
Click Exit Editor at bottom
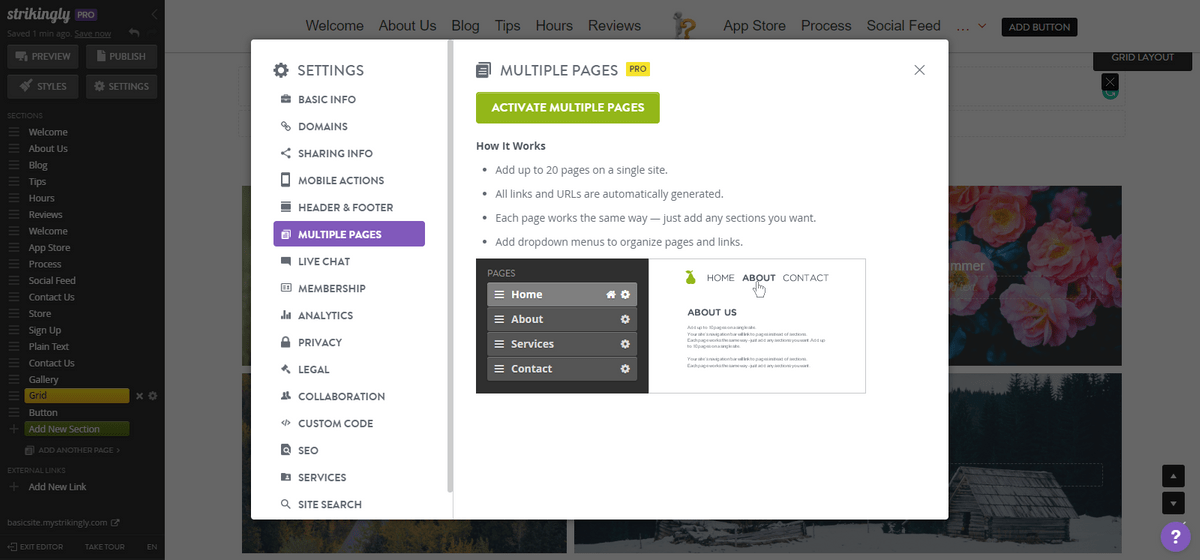(35, 547)
